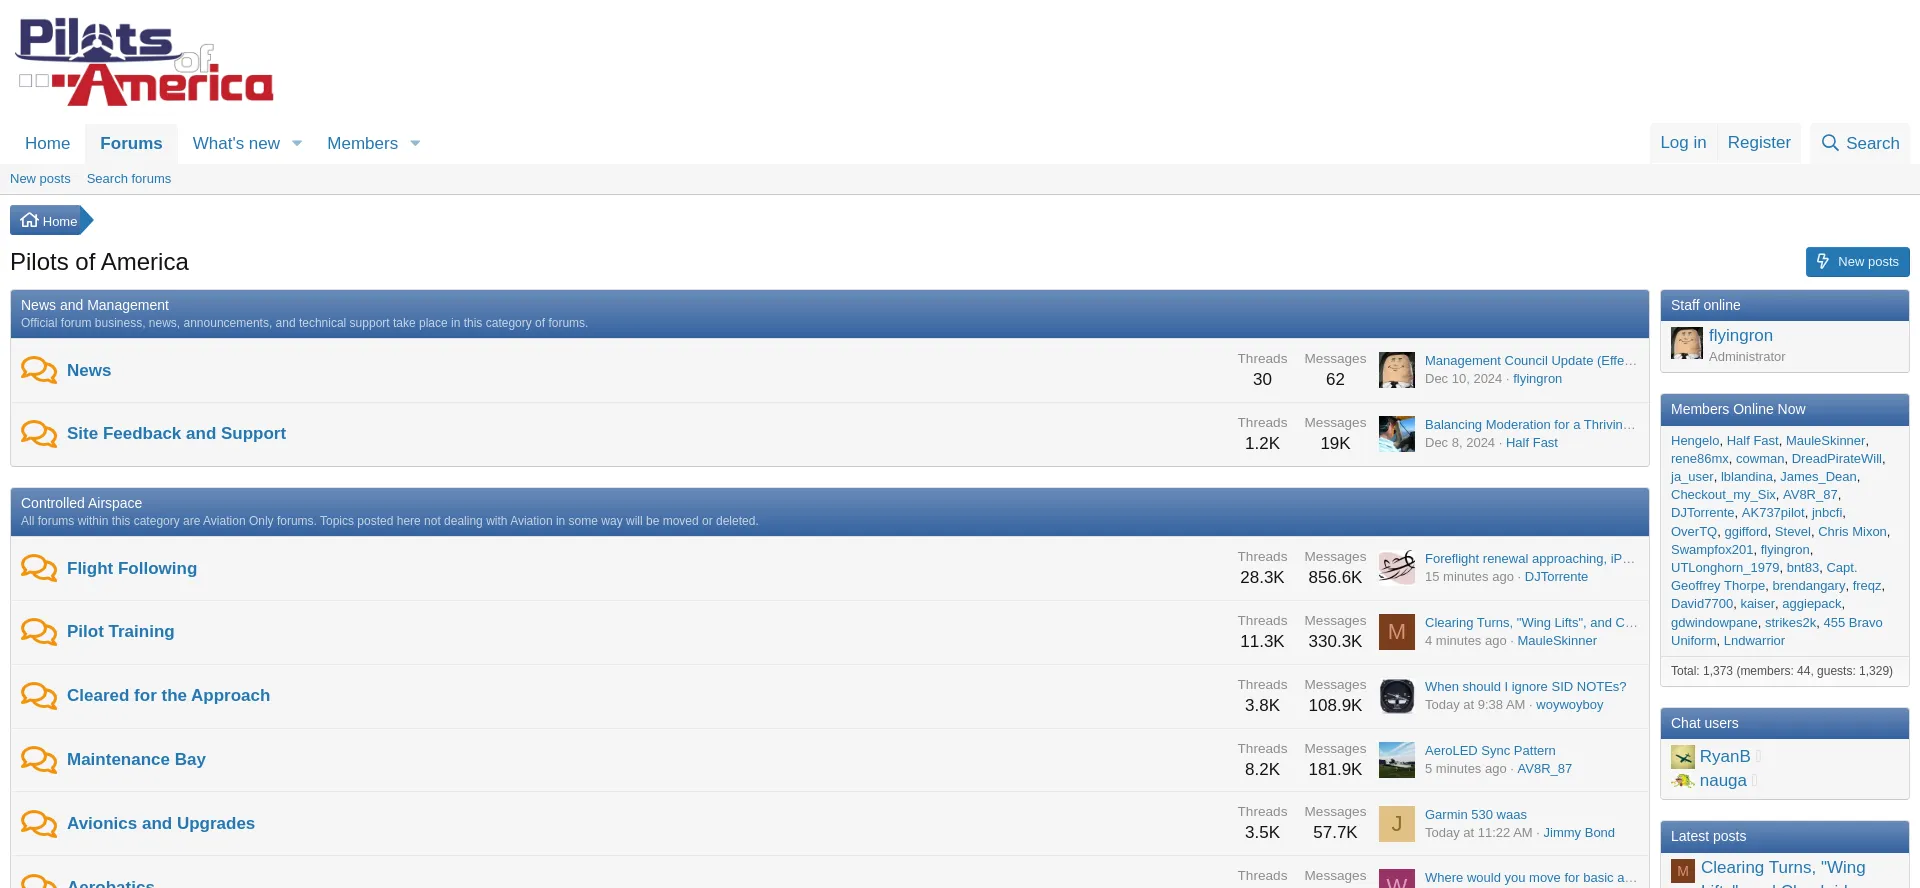Open the News and Management category header

click(x=95, y=305)
